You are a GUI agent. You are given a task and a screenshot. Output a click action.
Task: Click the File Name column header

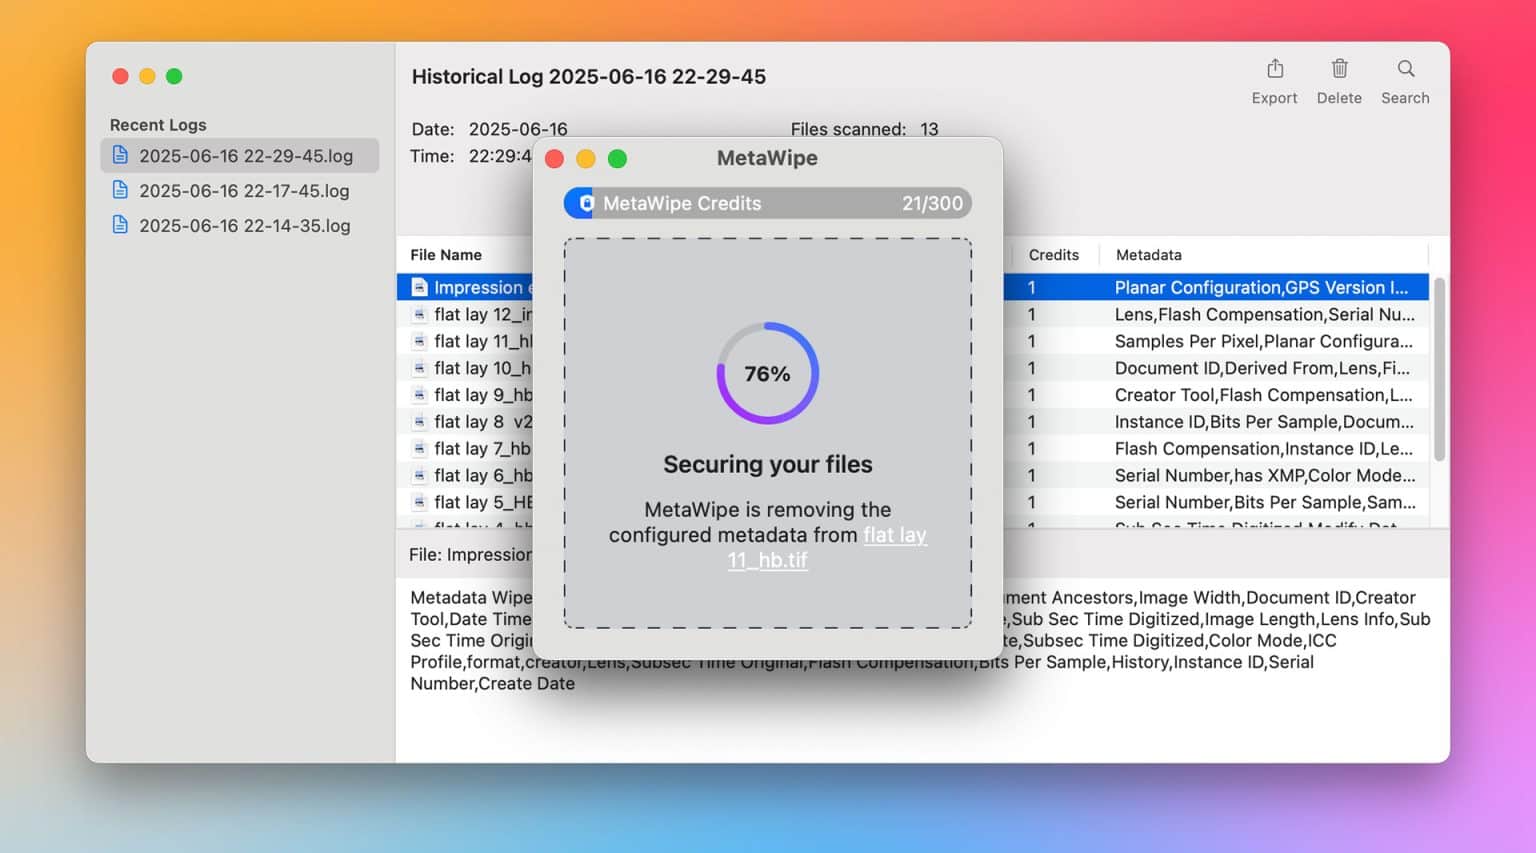pyautogui.click(x=446, y=255)
